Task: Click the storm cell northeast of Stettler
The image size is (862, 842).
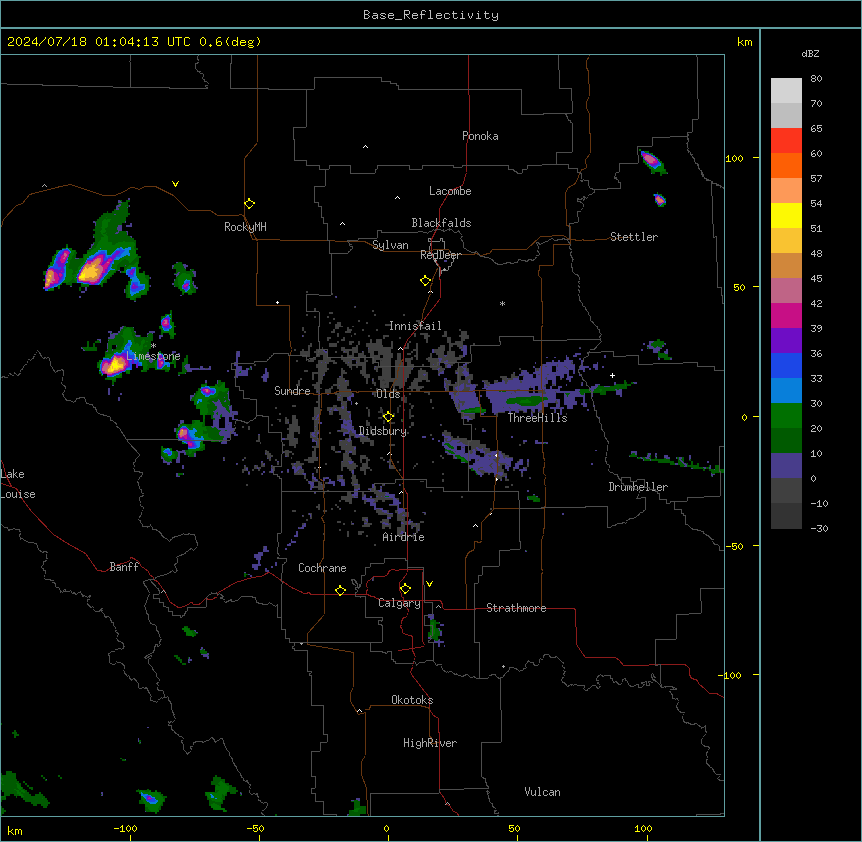Action: pyautogui.click(x=652, y=161)
